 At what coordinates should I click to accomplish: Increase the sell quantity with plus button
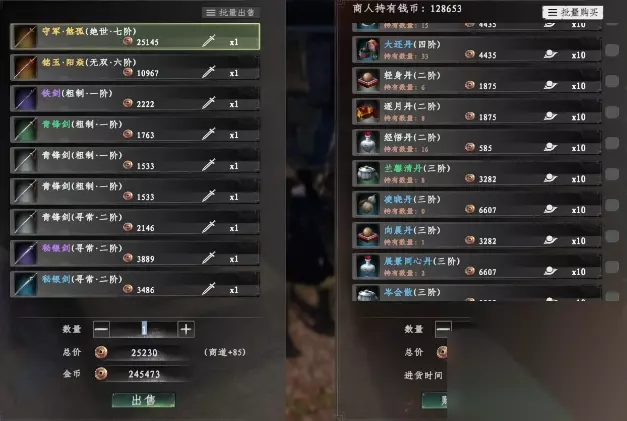tap(186, 329)
